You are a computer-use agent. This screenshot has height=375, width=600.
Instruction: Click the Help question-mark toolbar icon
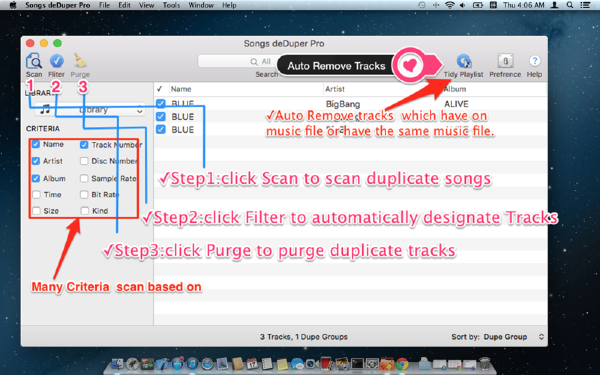(x=535, y=61)
